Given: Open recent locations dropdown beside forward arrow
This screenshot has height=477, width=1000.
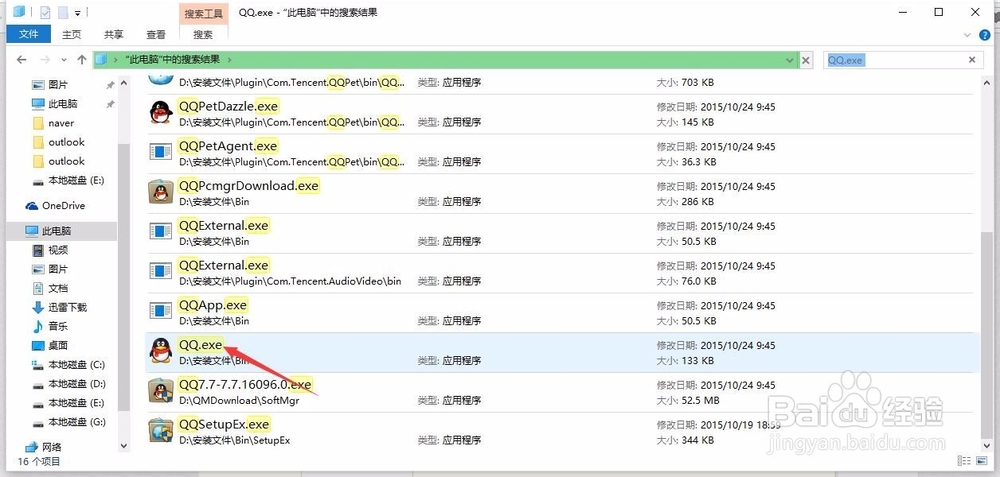Looking at the screenshot, I should (64, 60).
